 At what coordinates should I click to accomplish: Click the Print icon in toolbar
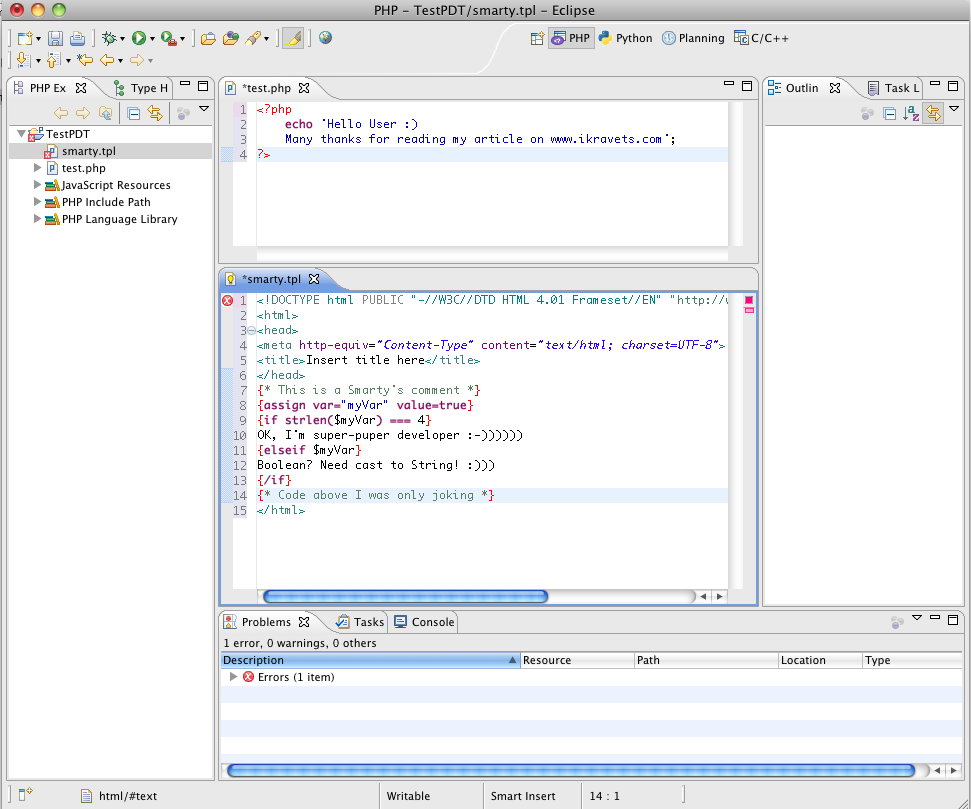click(77, 38)
